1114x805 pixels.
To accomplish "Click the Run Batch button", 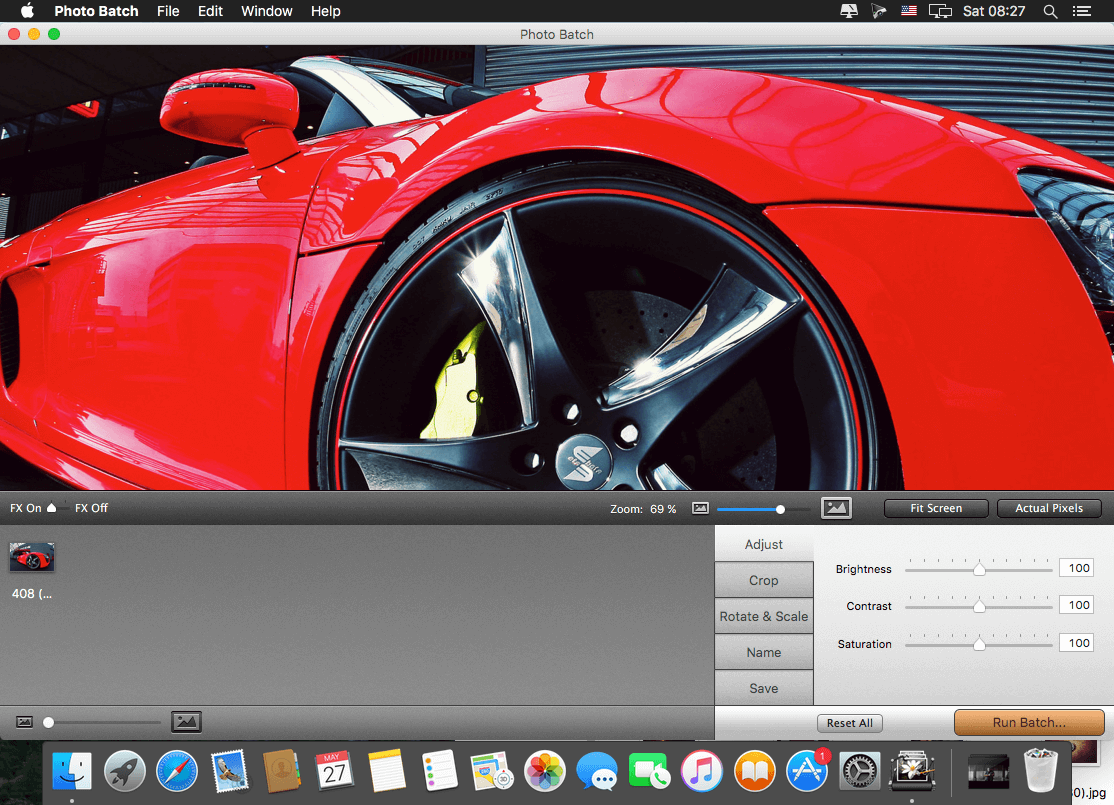I will [1029, 723].
